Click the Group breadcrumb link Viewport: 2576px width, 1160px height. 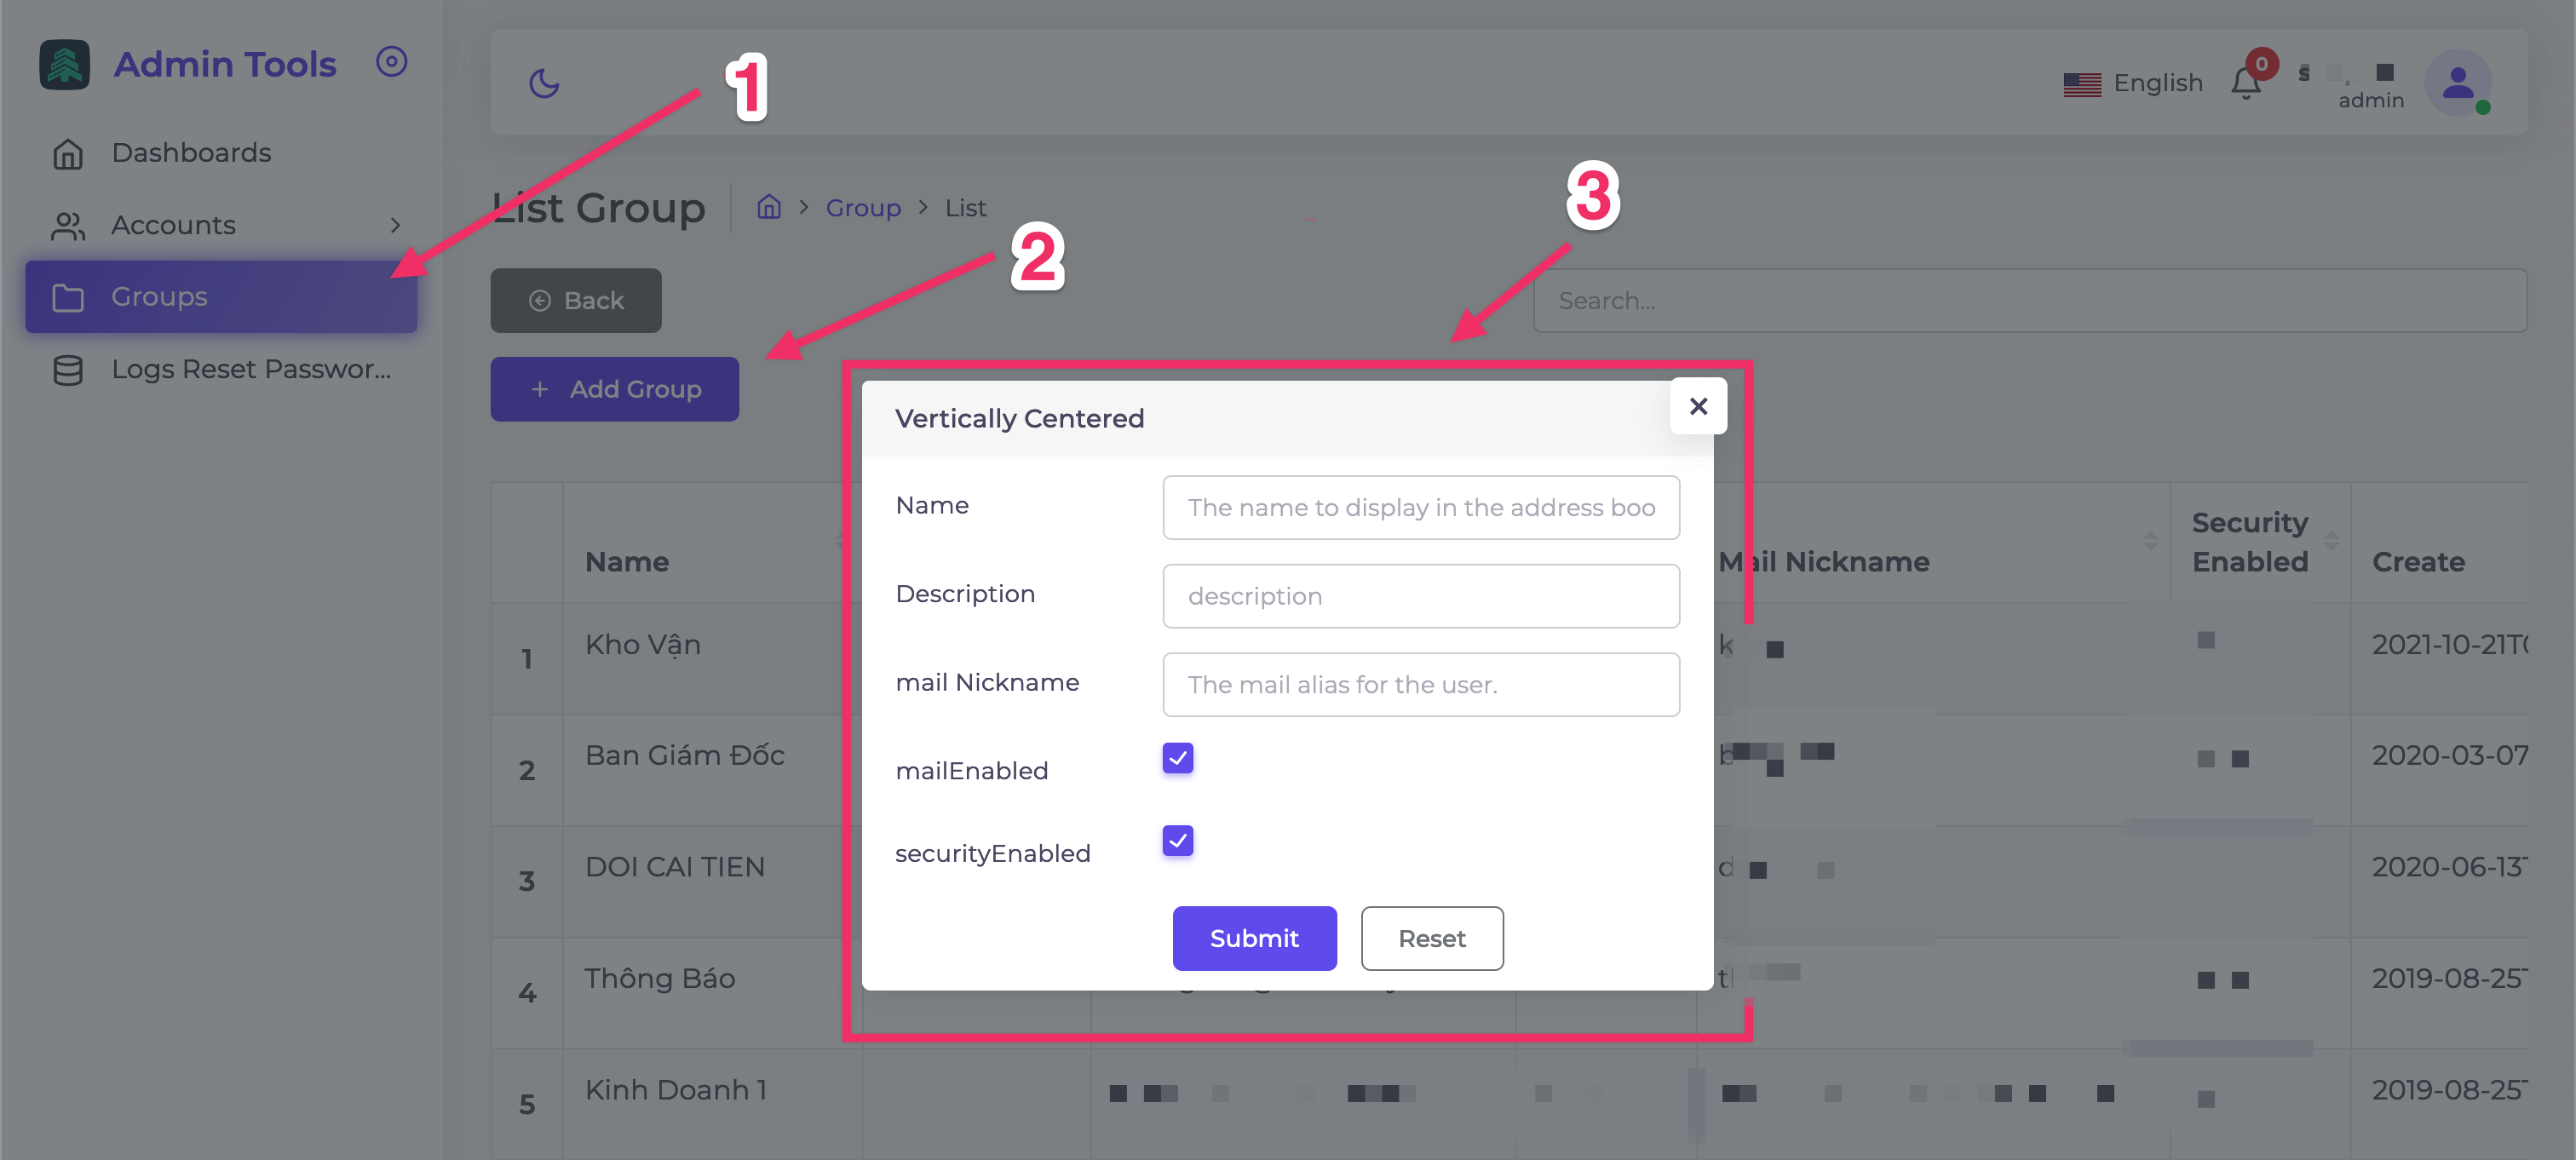point(863,208)
